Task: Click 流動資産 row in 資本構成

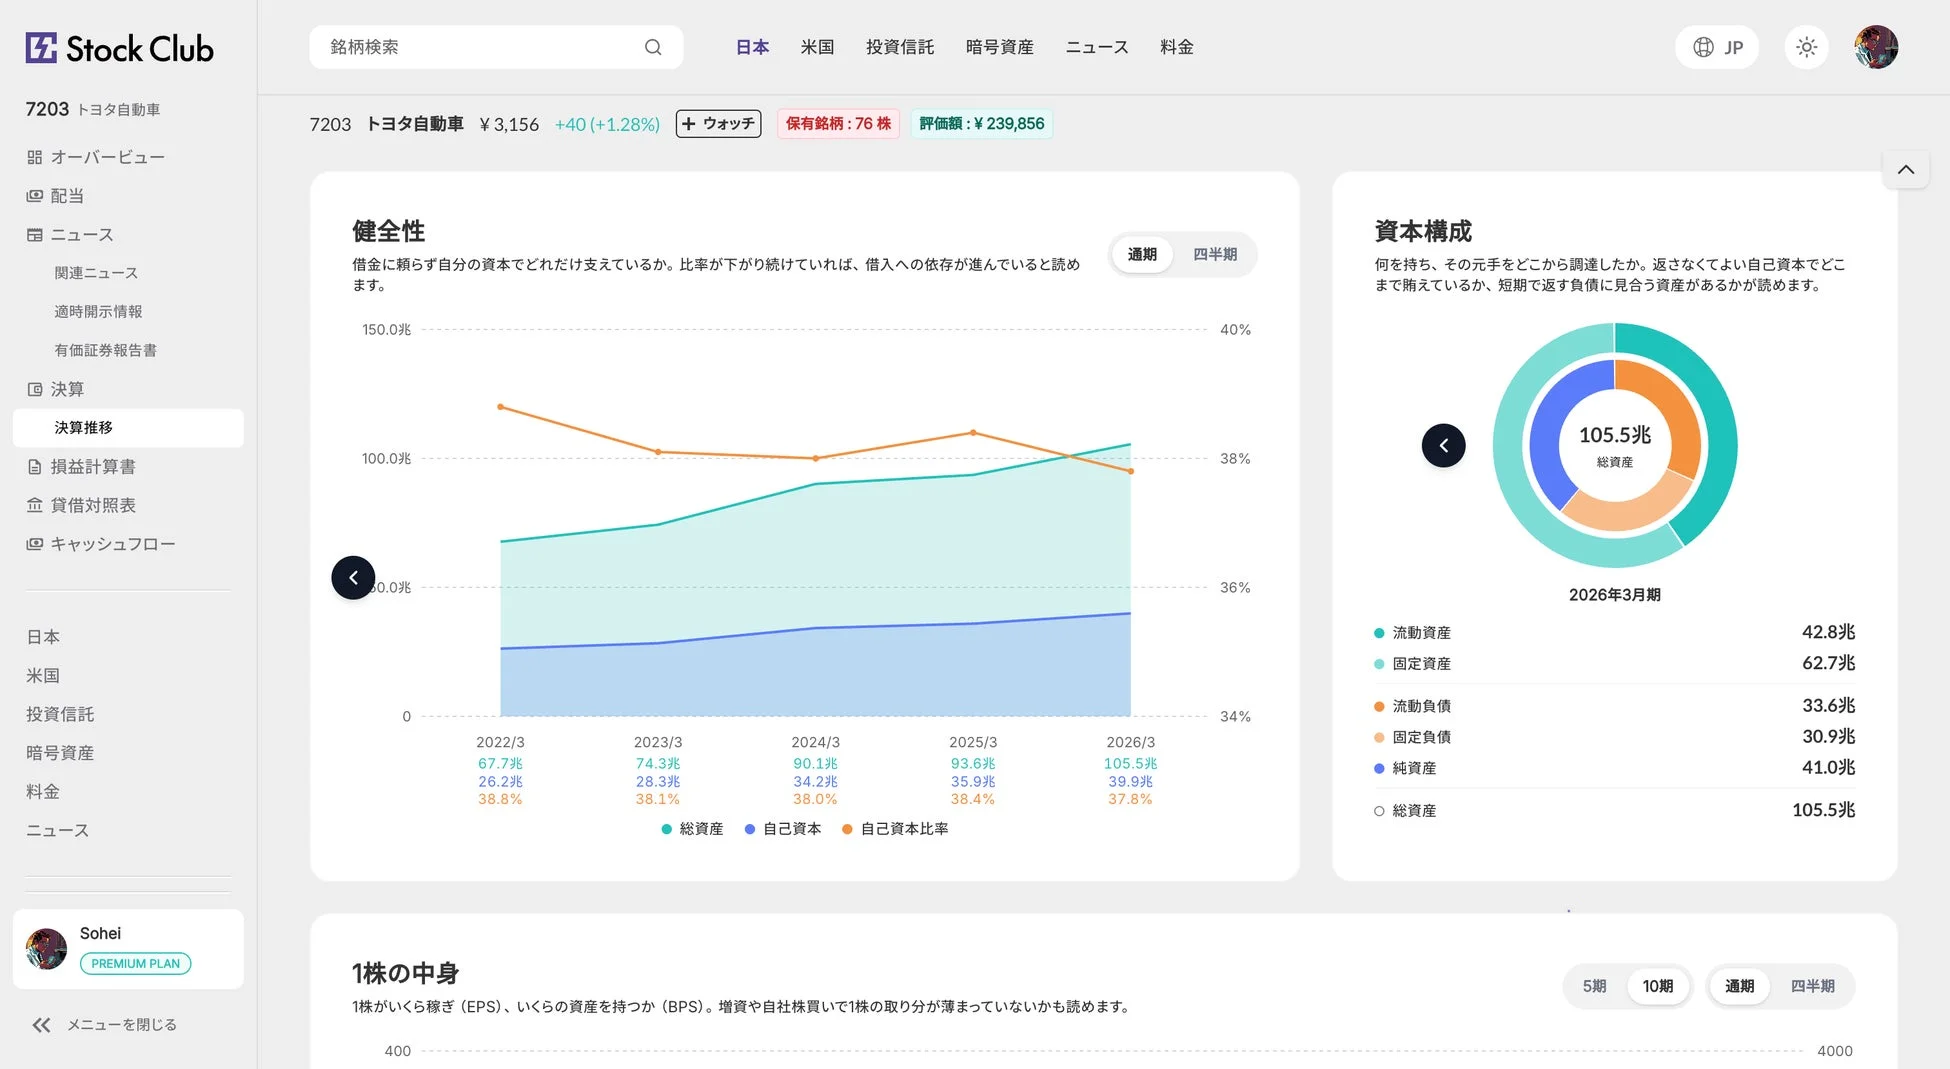Action: click(x=1614, y=633)
